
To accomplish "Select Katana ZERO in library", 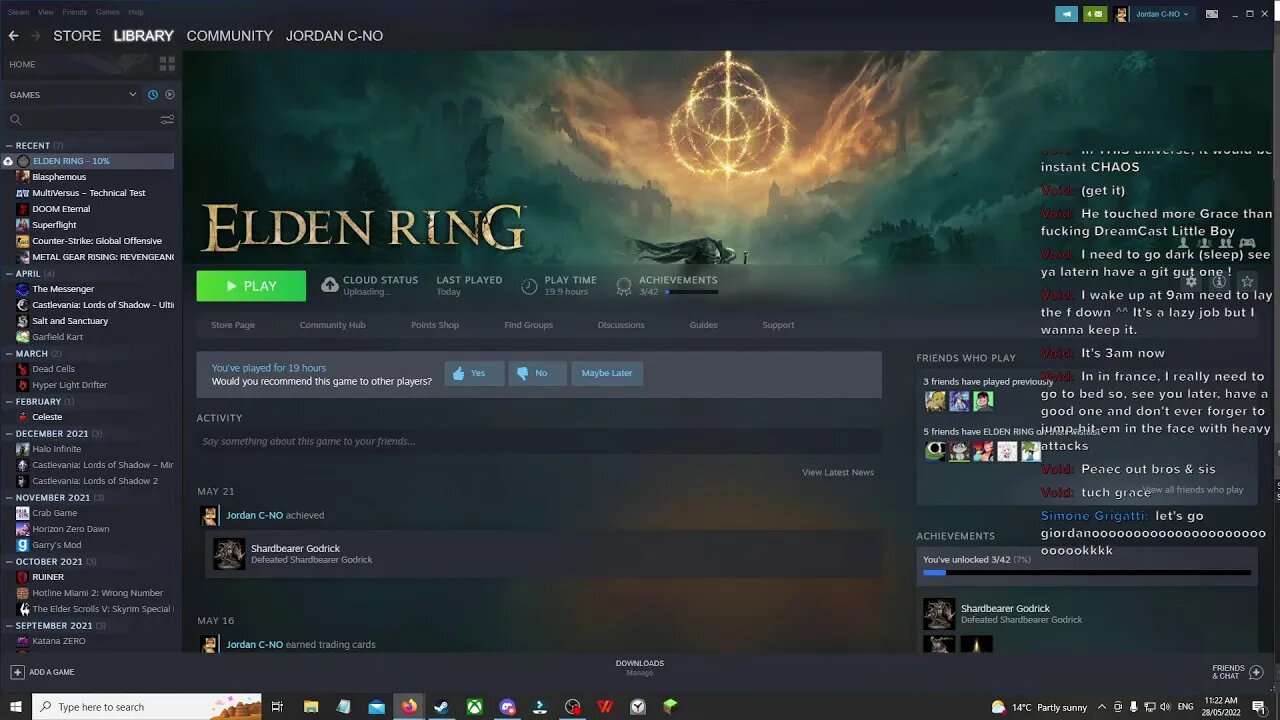I will 59,641.
